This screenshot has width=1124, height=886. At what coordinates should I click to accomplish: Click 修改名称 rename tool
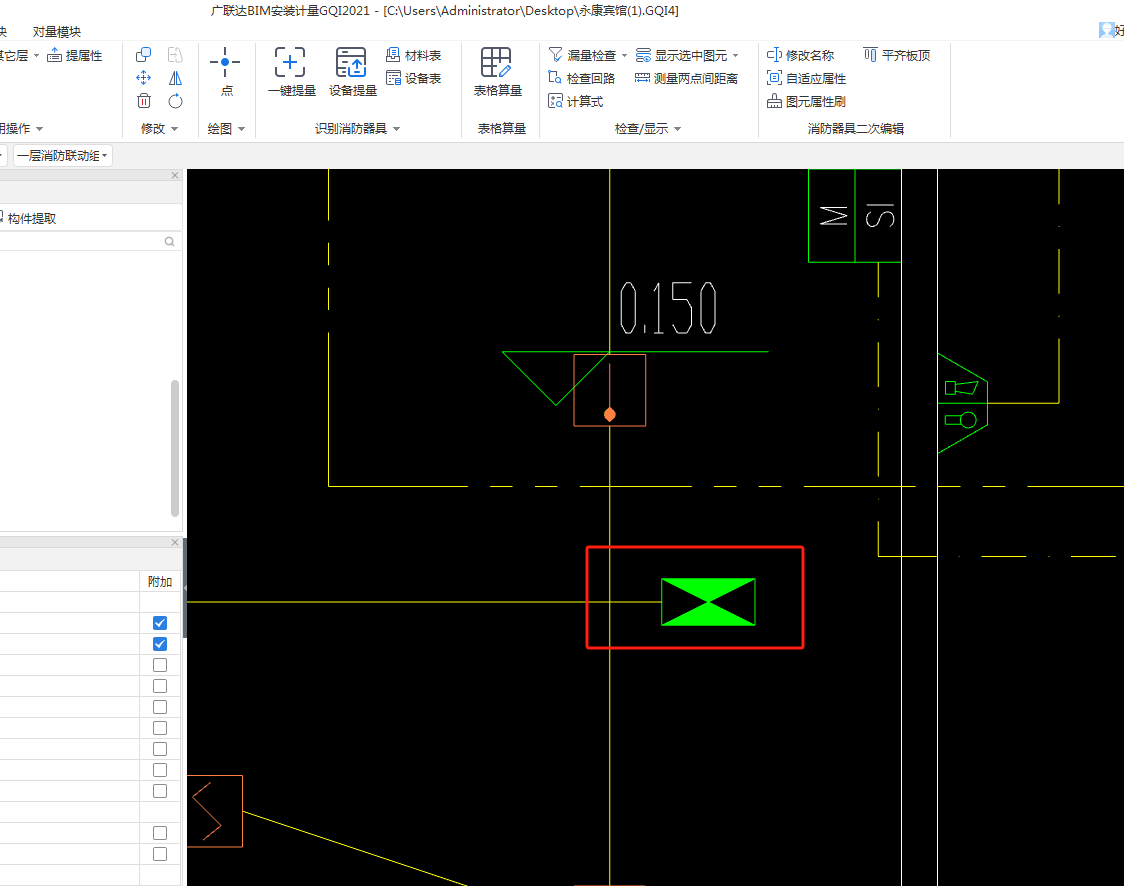[x=801, y=55]
